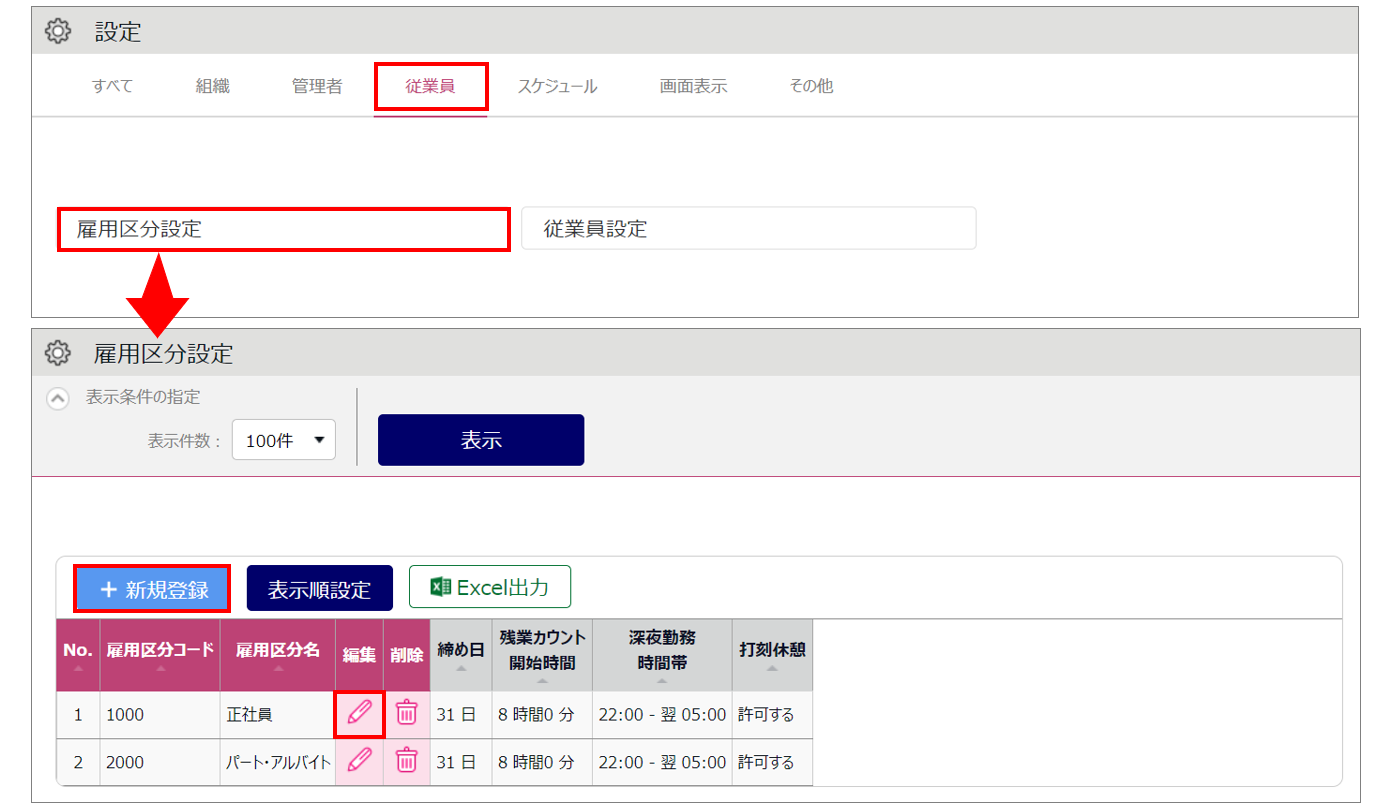Click 許可する in the パート・アルバイト row
The height and width of the screenshot is (807, 1391).
(772, 762)
